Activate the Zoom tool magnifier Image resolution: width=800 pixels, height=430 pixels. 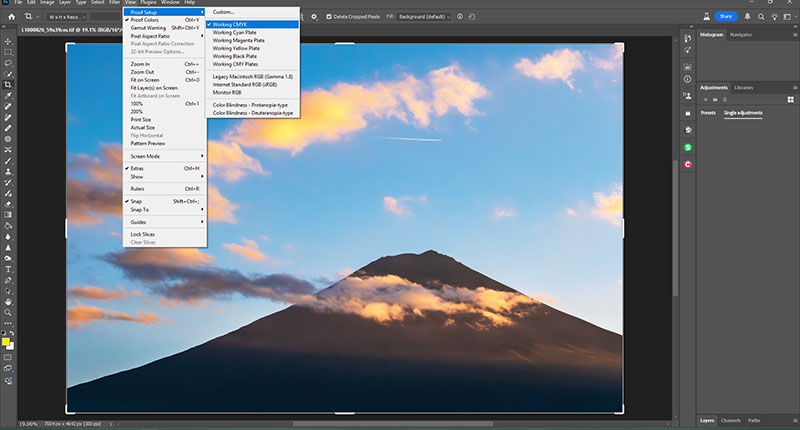click(x=8, y=312)
